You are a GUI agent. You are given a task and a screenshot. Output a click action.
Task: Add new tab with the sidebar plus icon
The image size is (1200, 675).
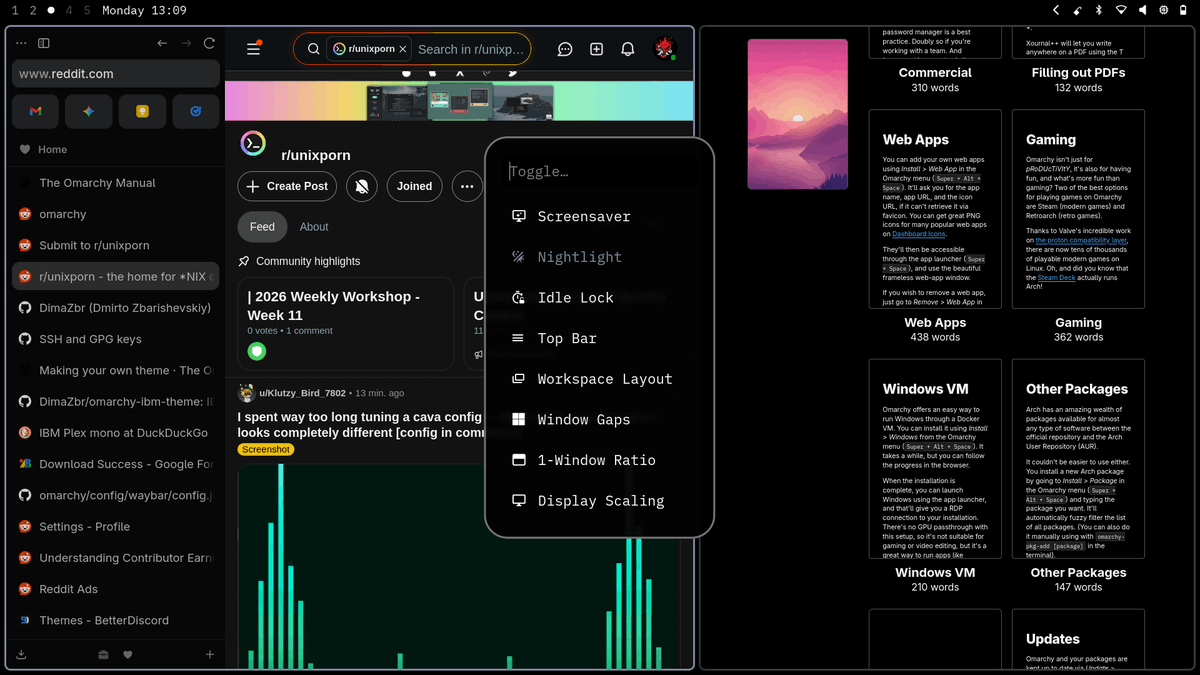click(x=210, y=655)
